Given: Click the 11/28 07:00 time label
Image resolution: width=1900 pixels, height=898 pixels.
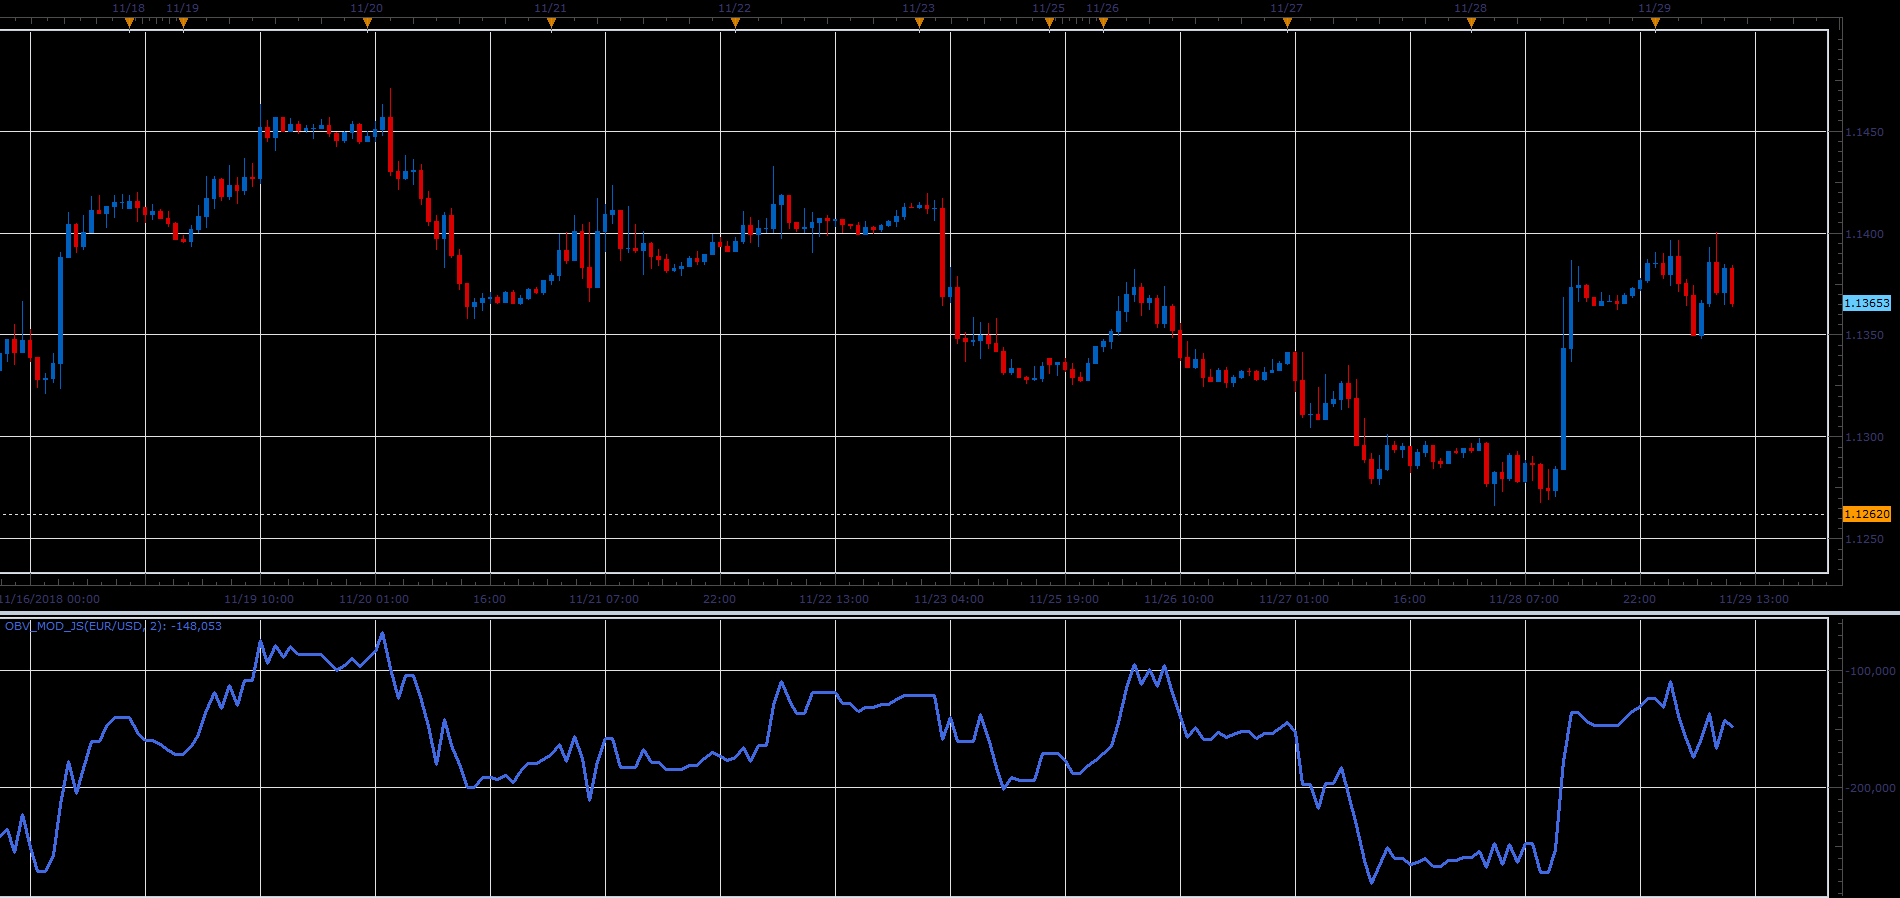Looking at the screenshot, I should click(x=1524, y=599).
